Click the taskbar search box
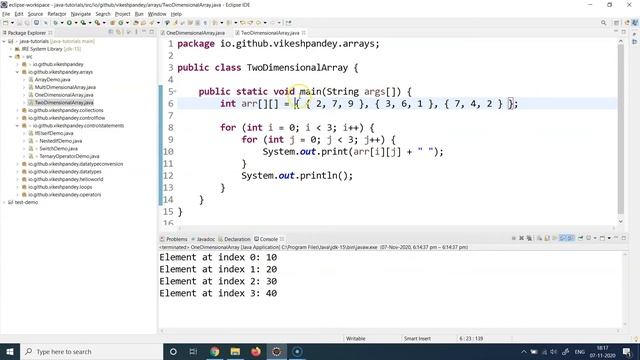This screenshot has width=640, height=360. [91, 351]
